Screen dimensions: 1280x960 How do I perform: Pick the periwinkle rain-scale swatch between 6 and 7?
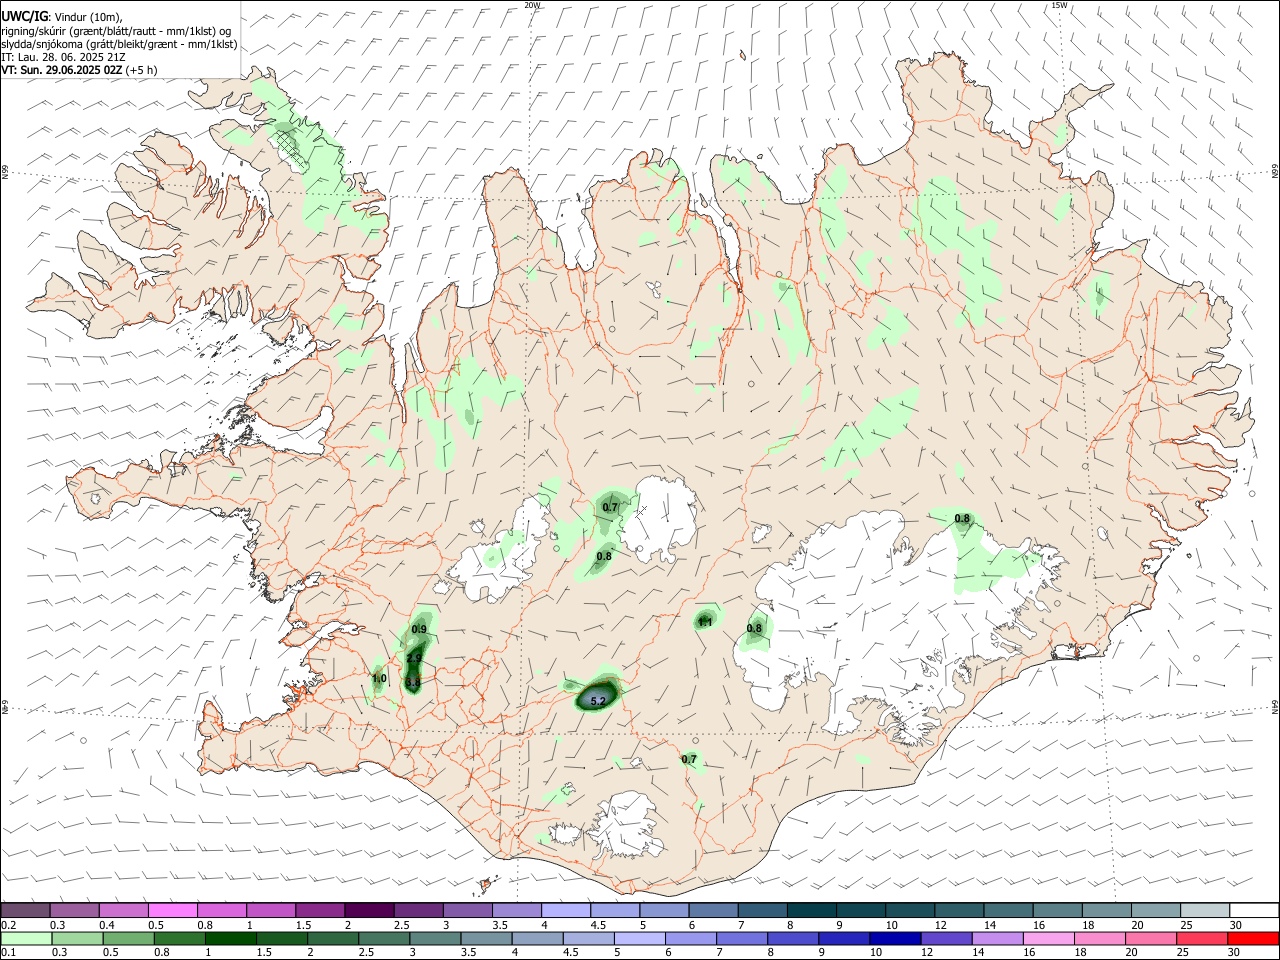692,938
